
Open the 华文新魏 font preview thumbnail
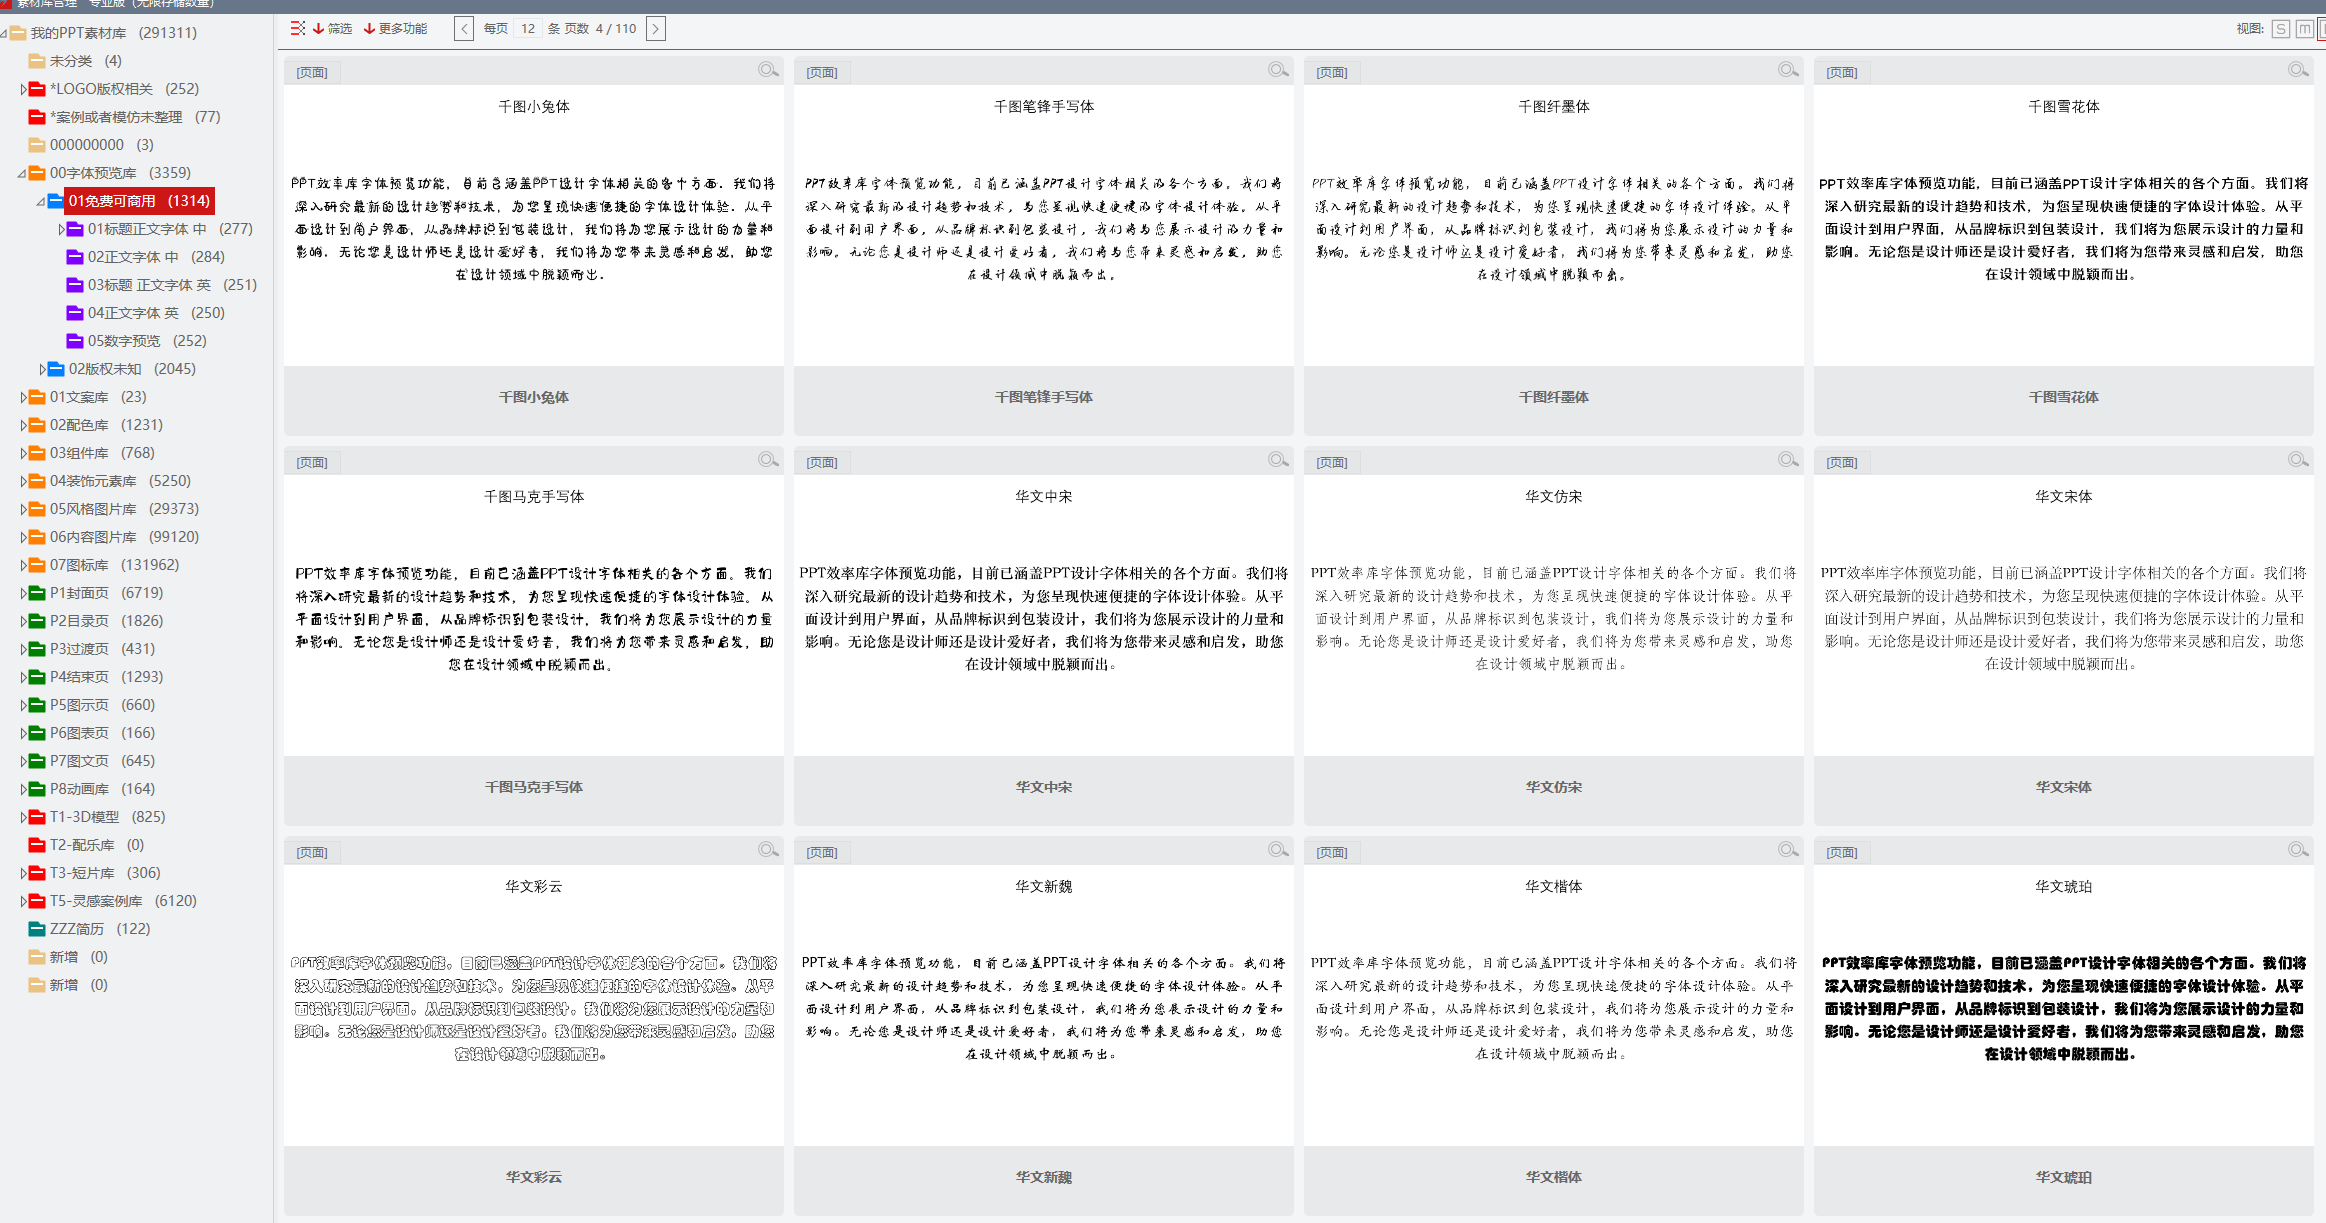tap(1044, 1005)
